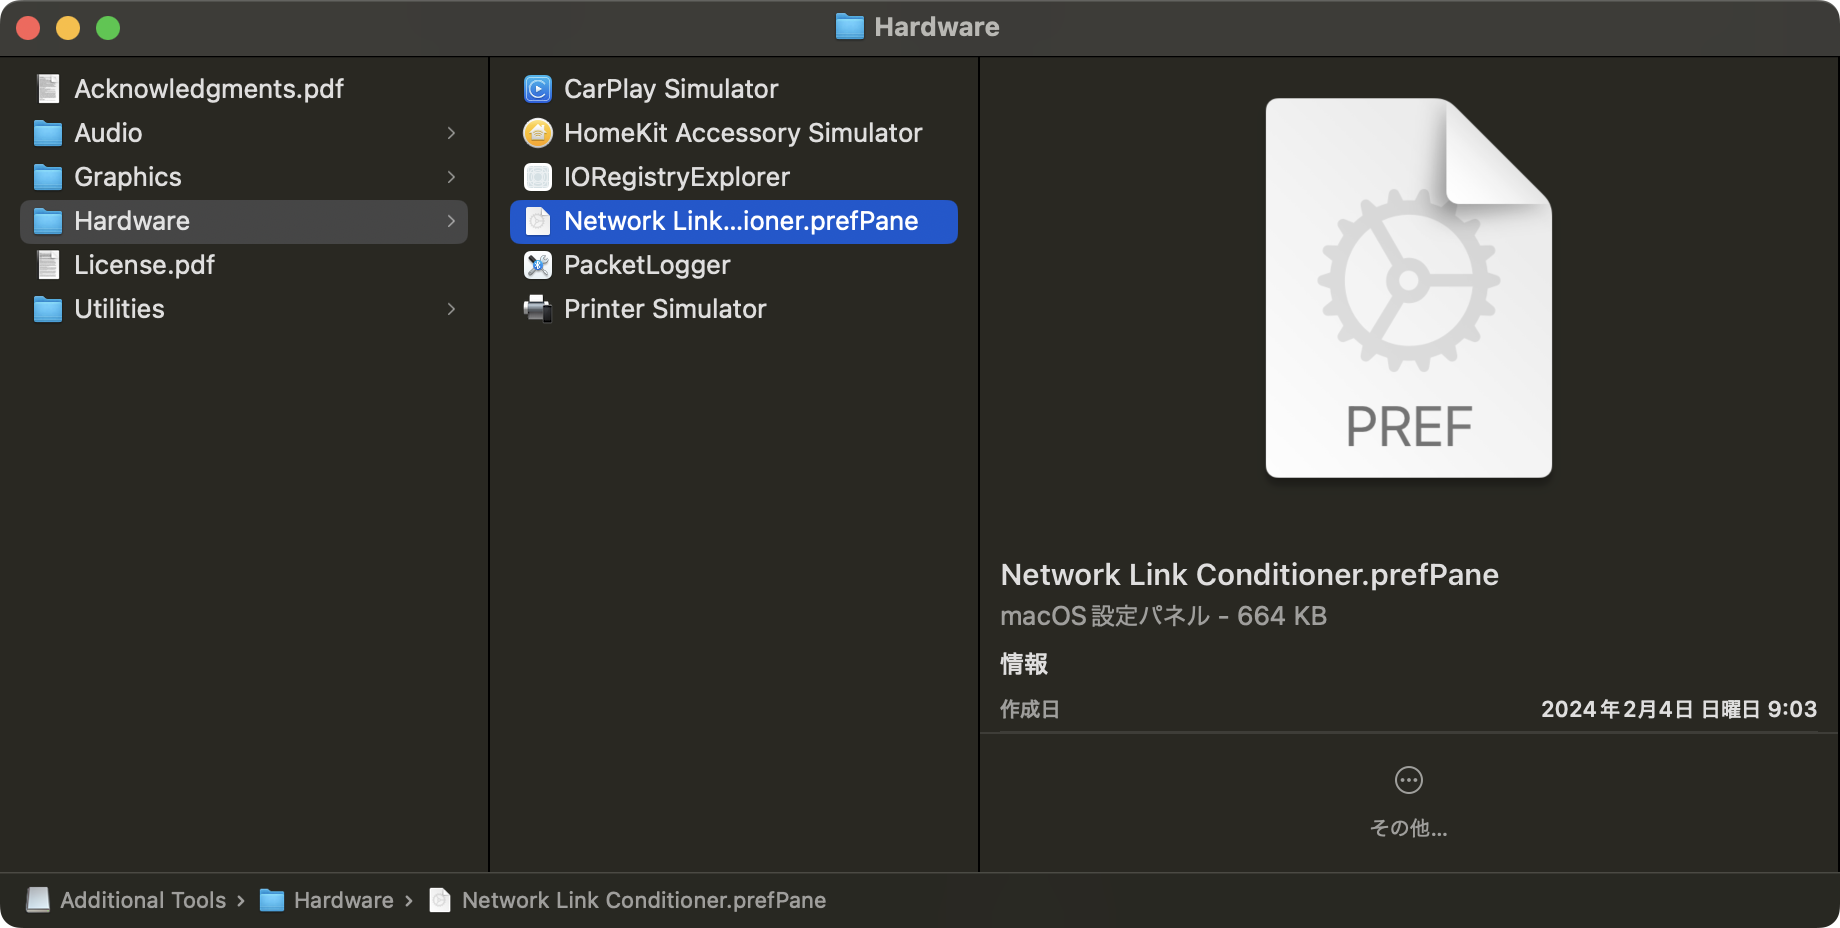Select License.pdf file name
The height and width of the screenshot is (928, 1840).
coord(144,265)
